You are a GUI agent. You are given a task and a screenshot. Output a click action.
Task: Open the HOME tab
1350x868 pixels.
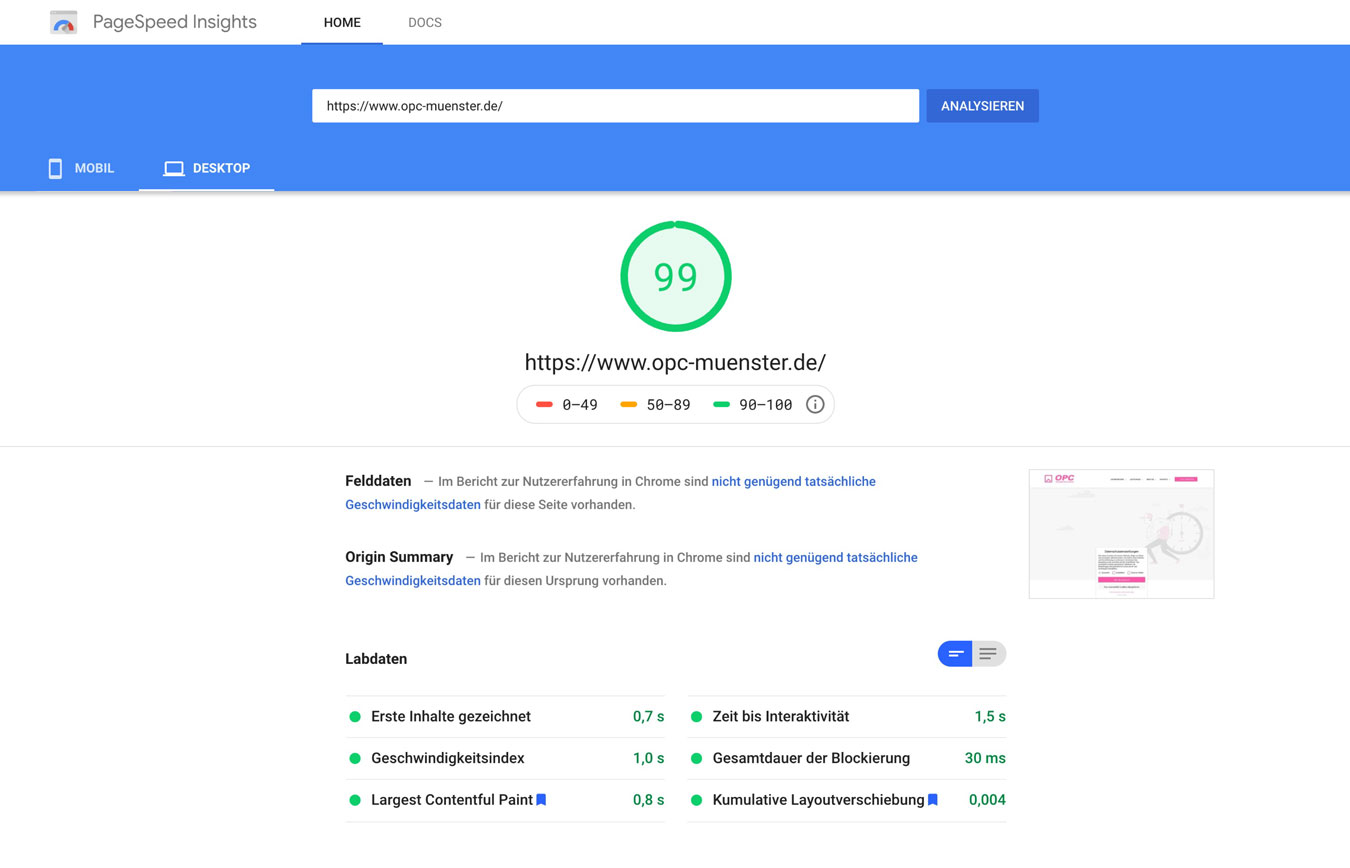click(342, 22)
